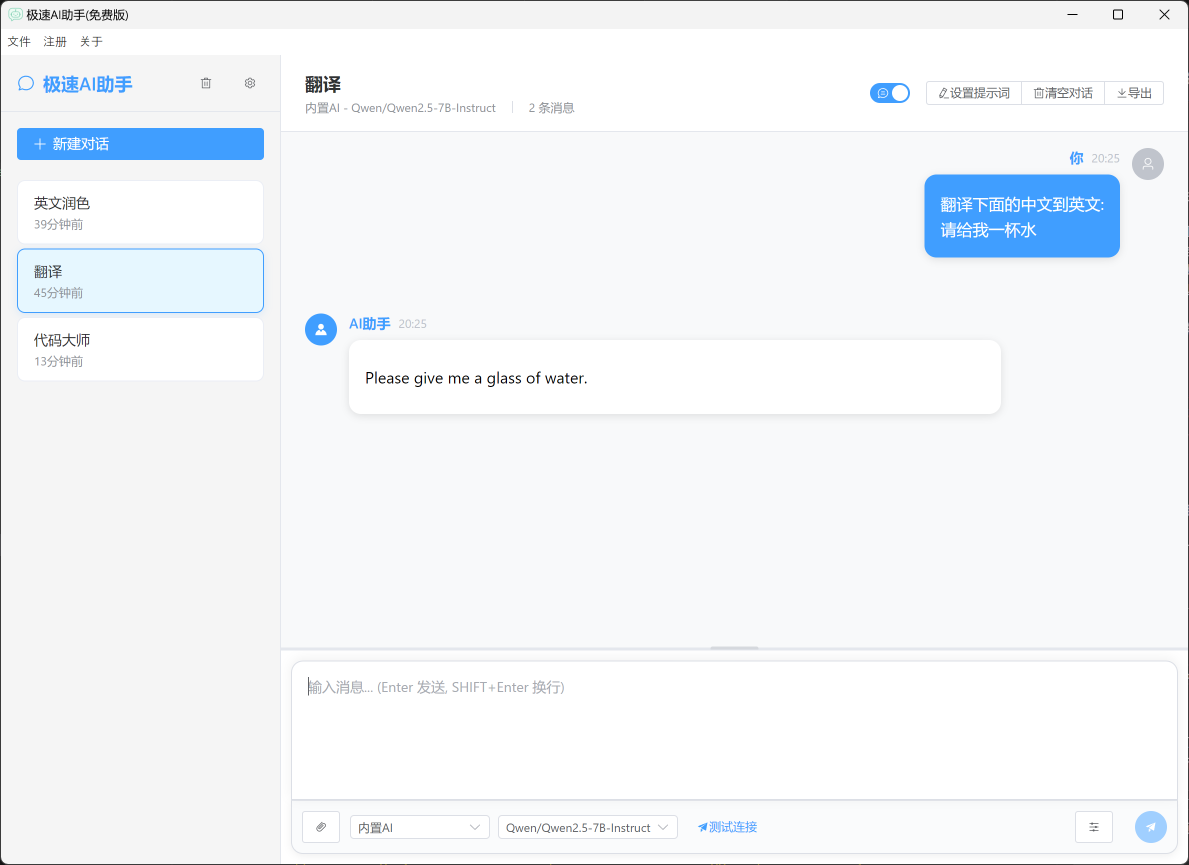Click the 新建对话 button
Screen dimensions: 1189x865
pyautogui.click(x=140, y=144)
